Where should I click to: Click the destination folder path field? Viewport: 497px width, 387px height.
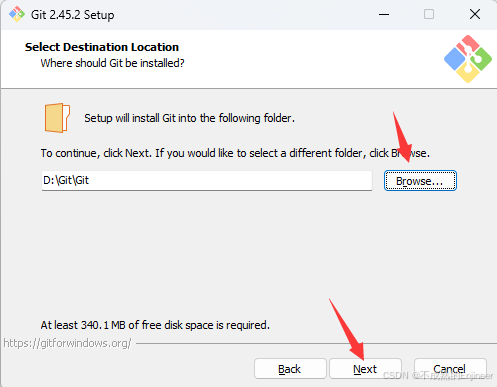[x=207, y=181]
